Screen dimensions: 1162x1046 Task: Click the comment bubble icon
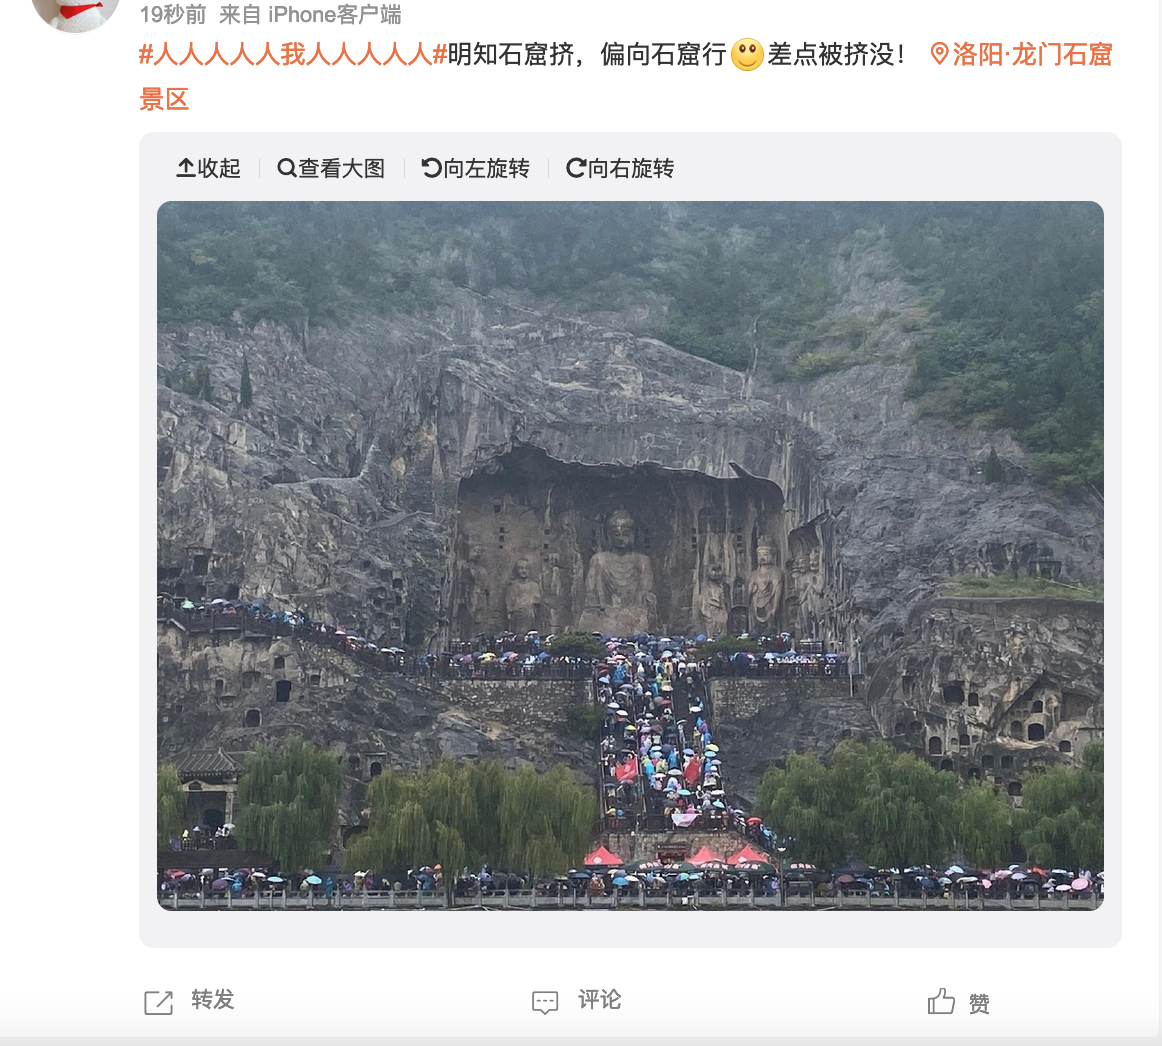tap(545, 1002)
